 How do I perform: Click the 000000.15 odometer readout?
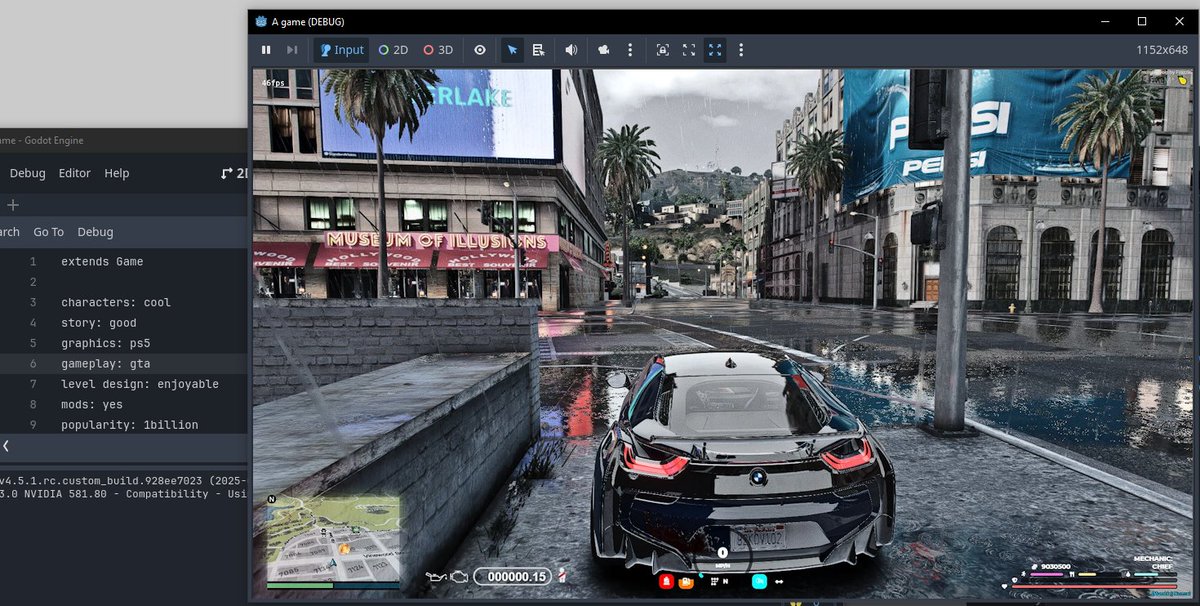(512, 577)
